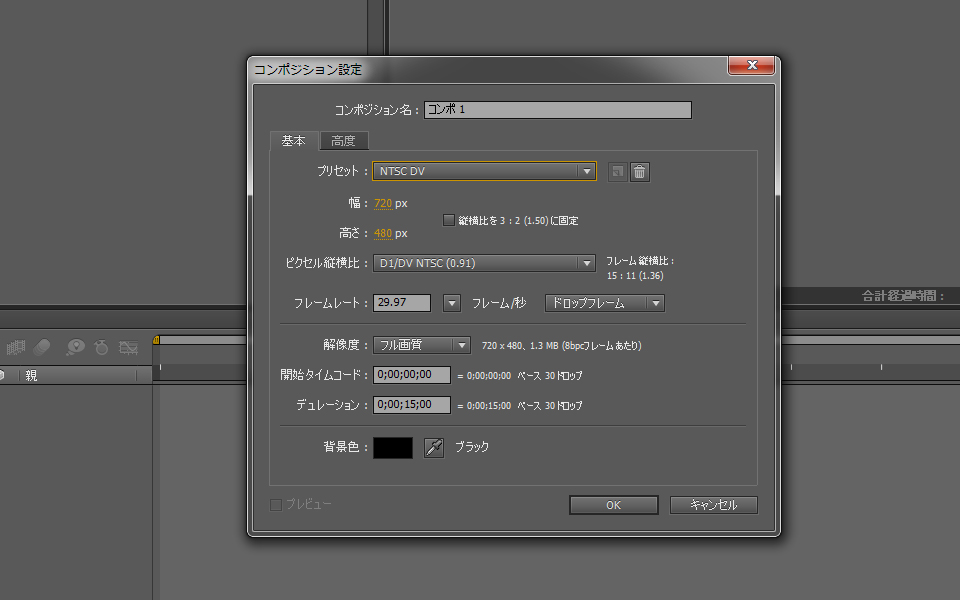Toggle the プレビュー checkbox
Viewport: 960px width, 600px height.
tap(276, 504)
